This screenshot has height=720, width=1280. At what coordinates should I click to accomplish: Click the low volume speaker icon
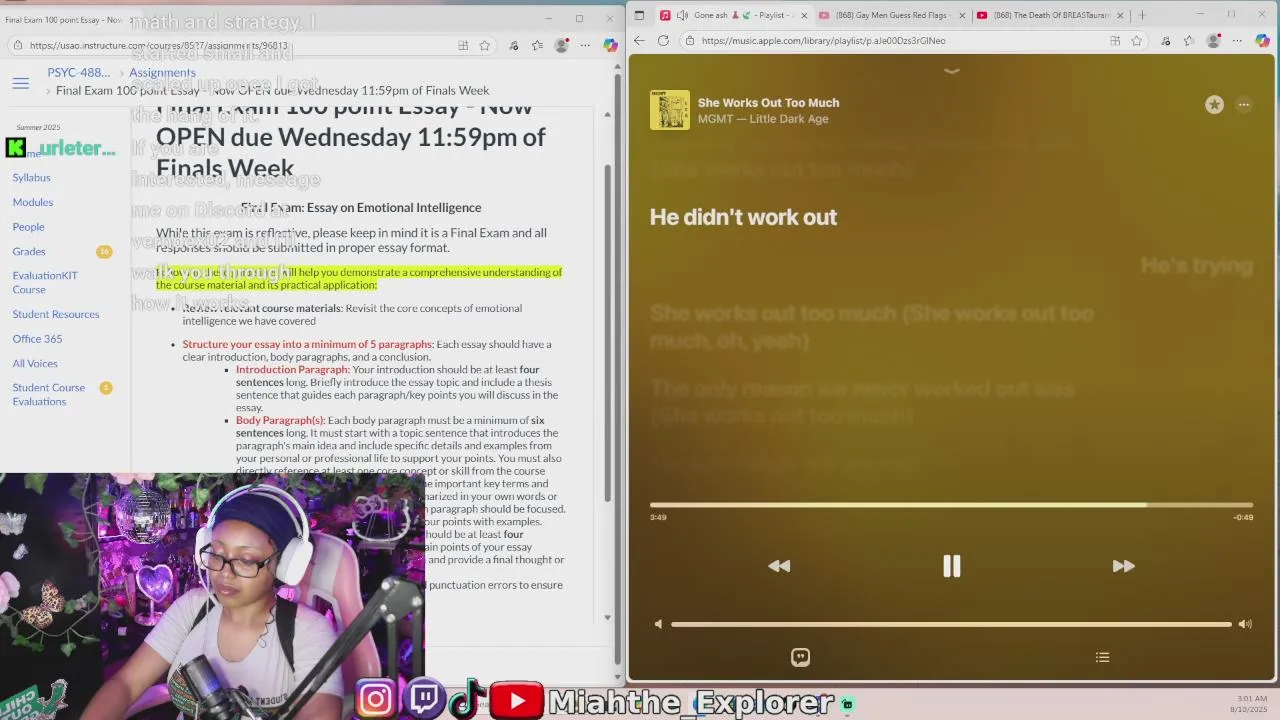658,624
